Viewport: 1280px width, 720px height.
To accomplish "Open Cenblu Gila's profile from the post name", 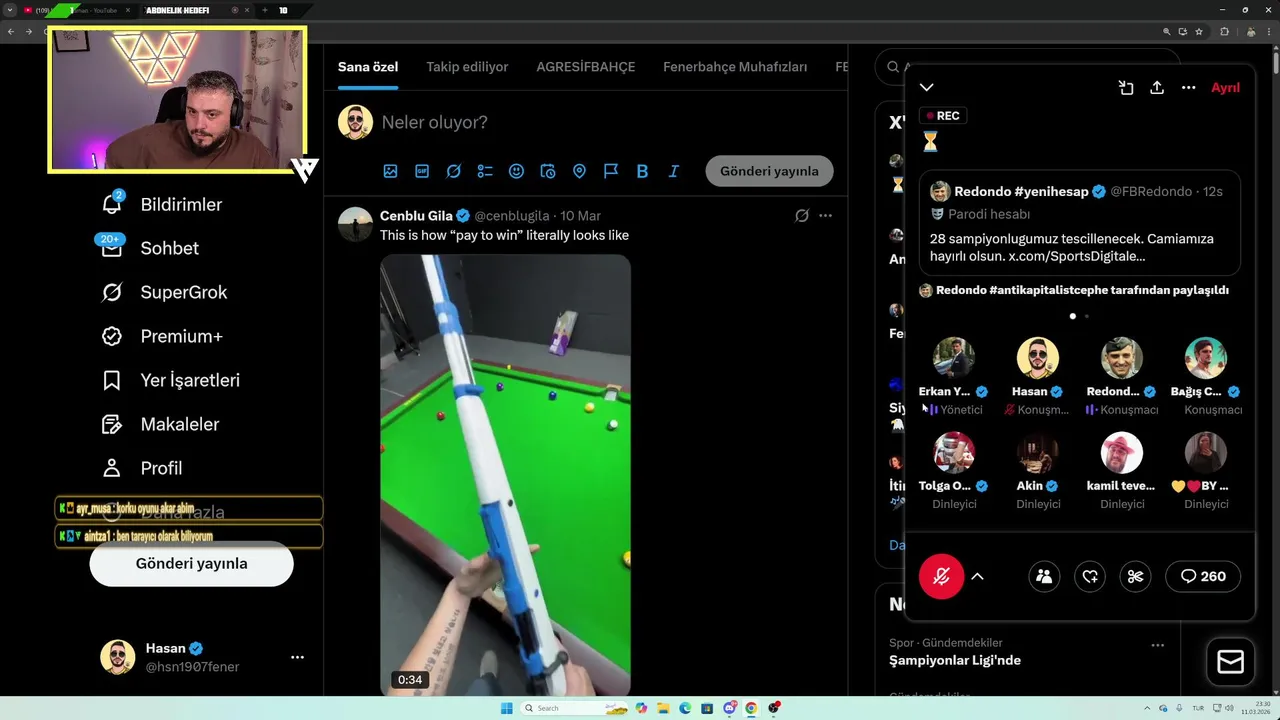I will pyautogui.click(x=416, y=215).
